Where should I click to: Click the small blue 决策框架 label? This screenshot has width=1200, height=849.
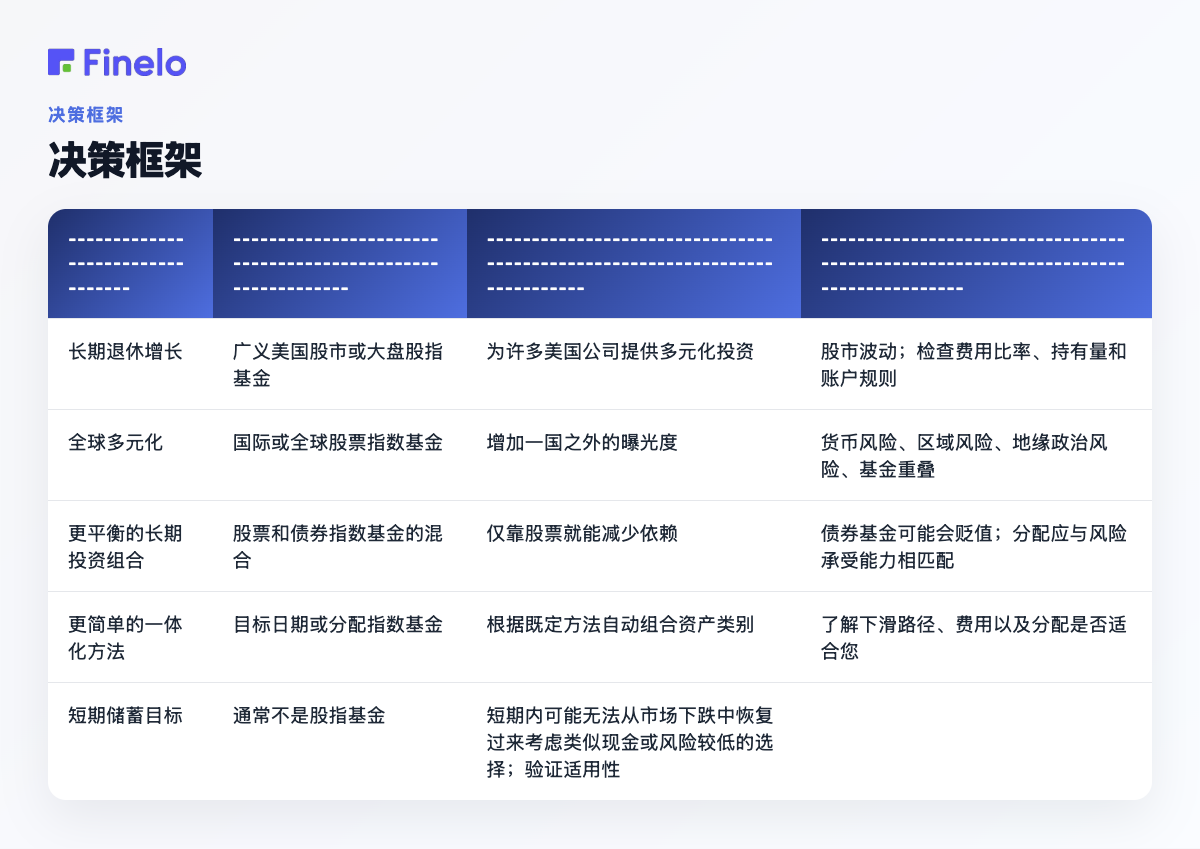(x=86, y=115)
